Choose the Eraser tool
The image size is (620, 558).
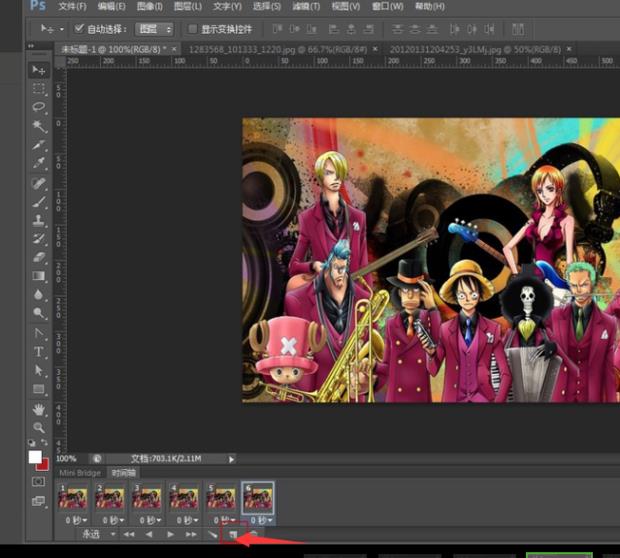[x=39, y=257]
